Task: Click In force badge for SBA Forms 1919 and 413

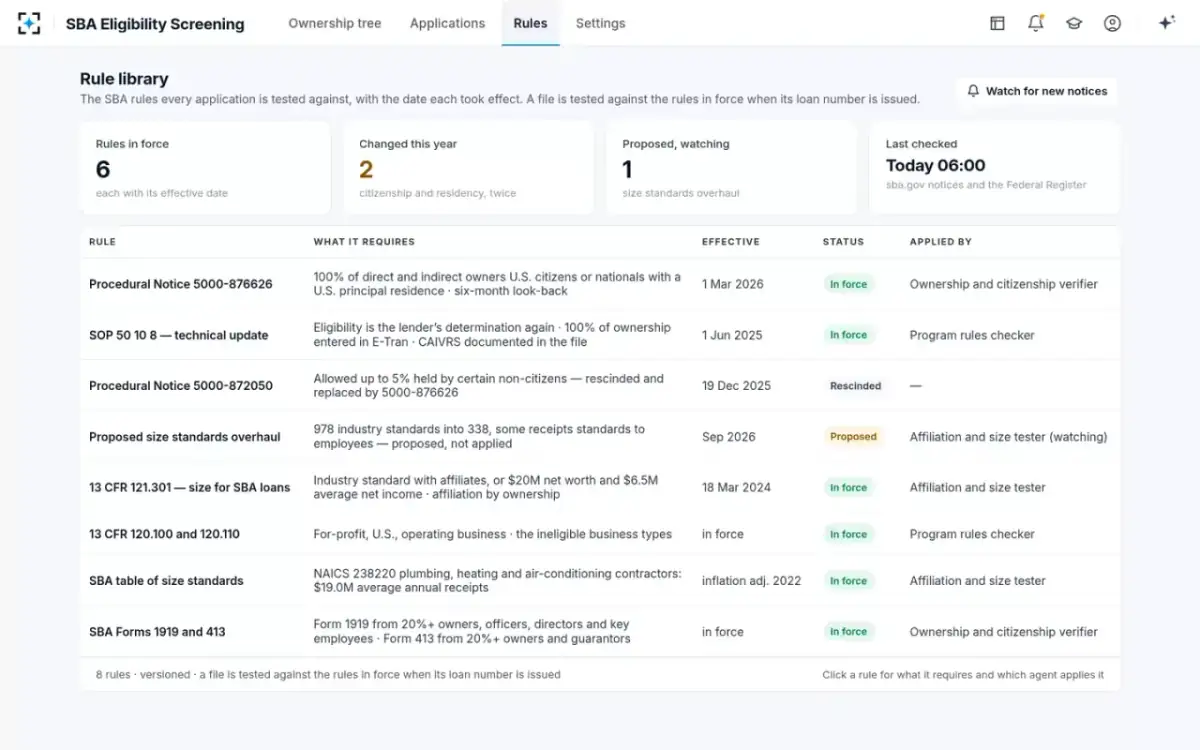Action: pyautogui.click(x=848, y=632)
